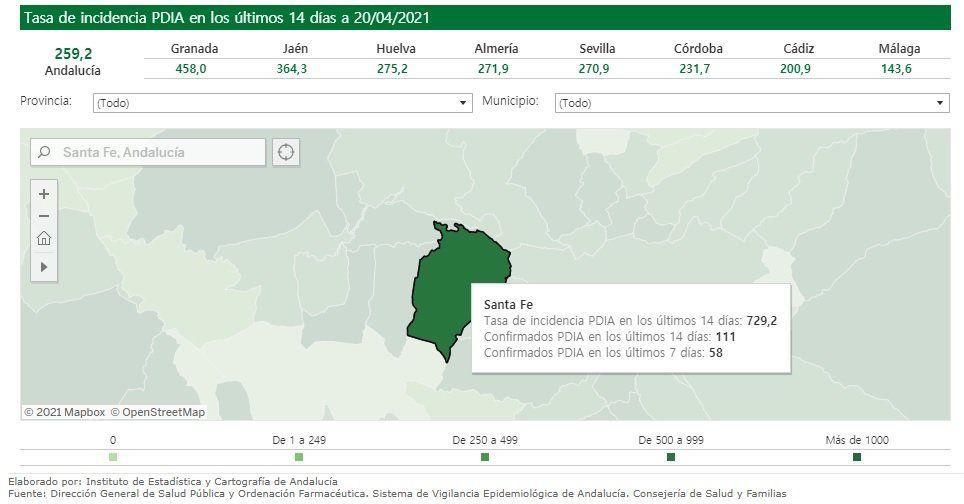Click the Huelva province header

396,49
